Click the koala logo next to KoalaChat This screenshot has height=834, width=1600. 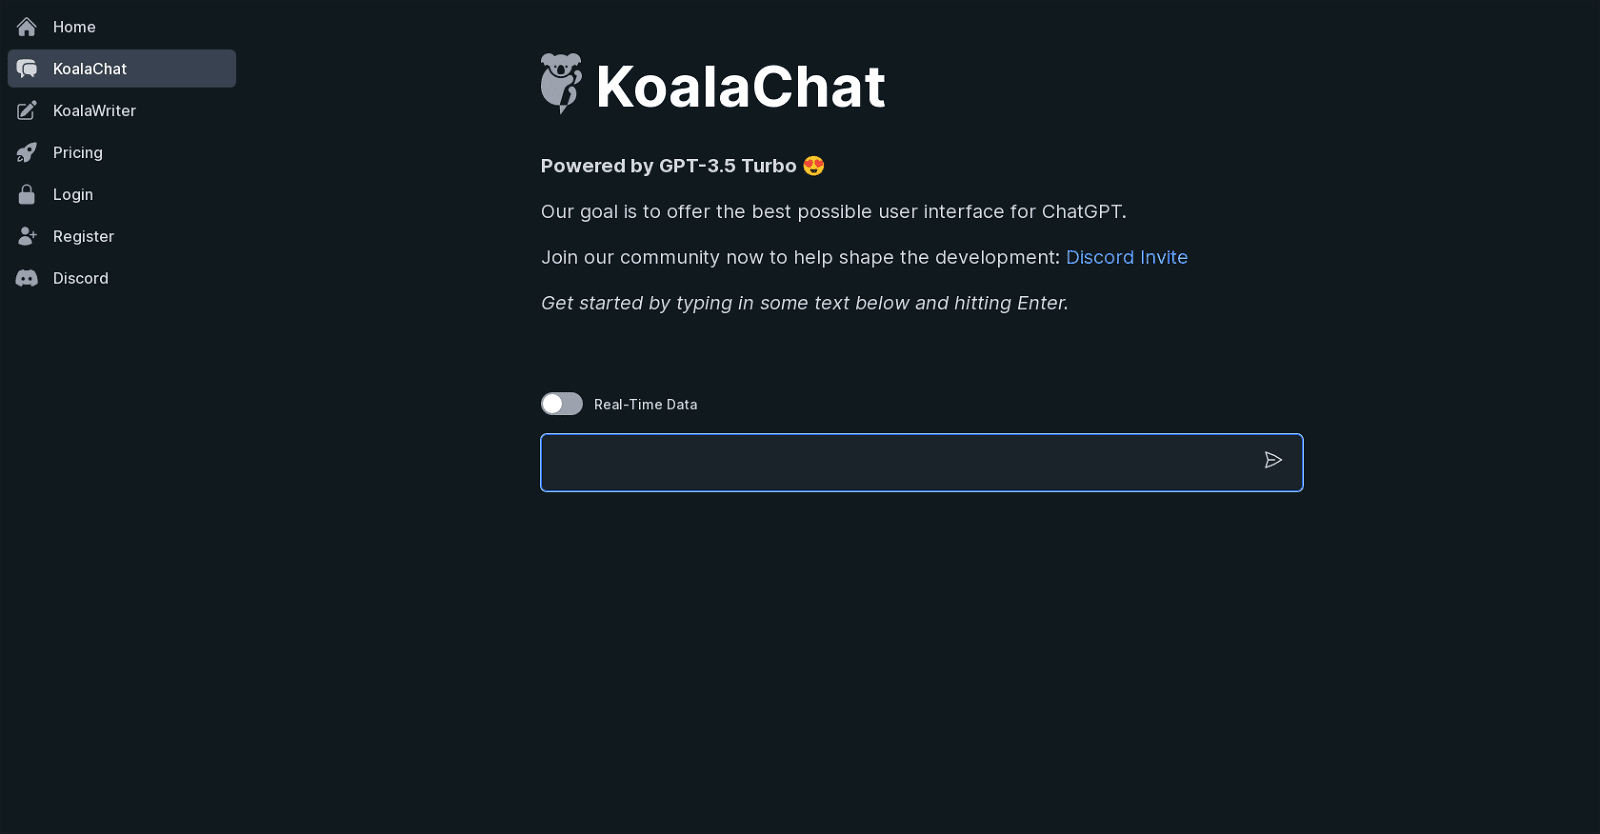tap(561, 83)
